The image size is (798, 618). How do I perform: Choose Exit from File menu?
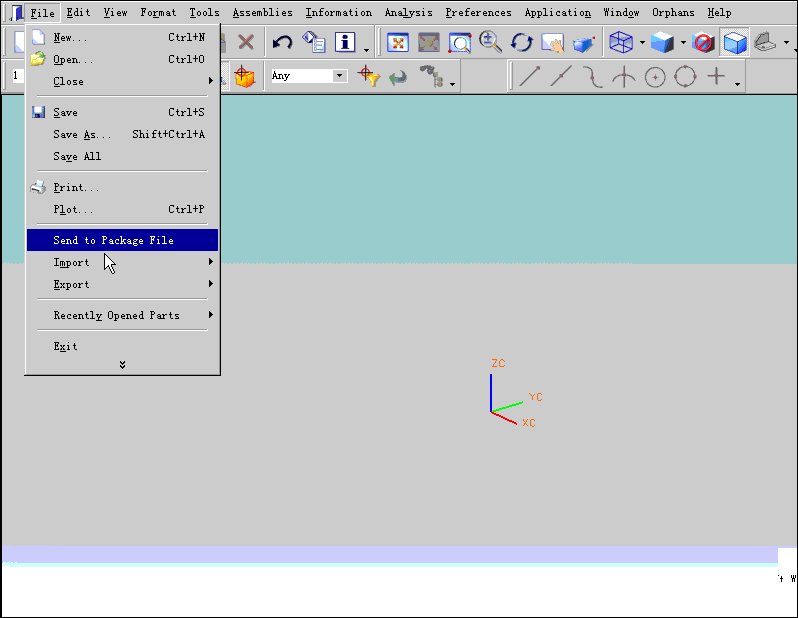(x=122, y=346)
